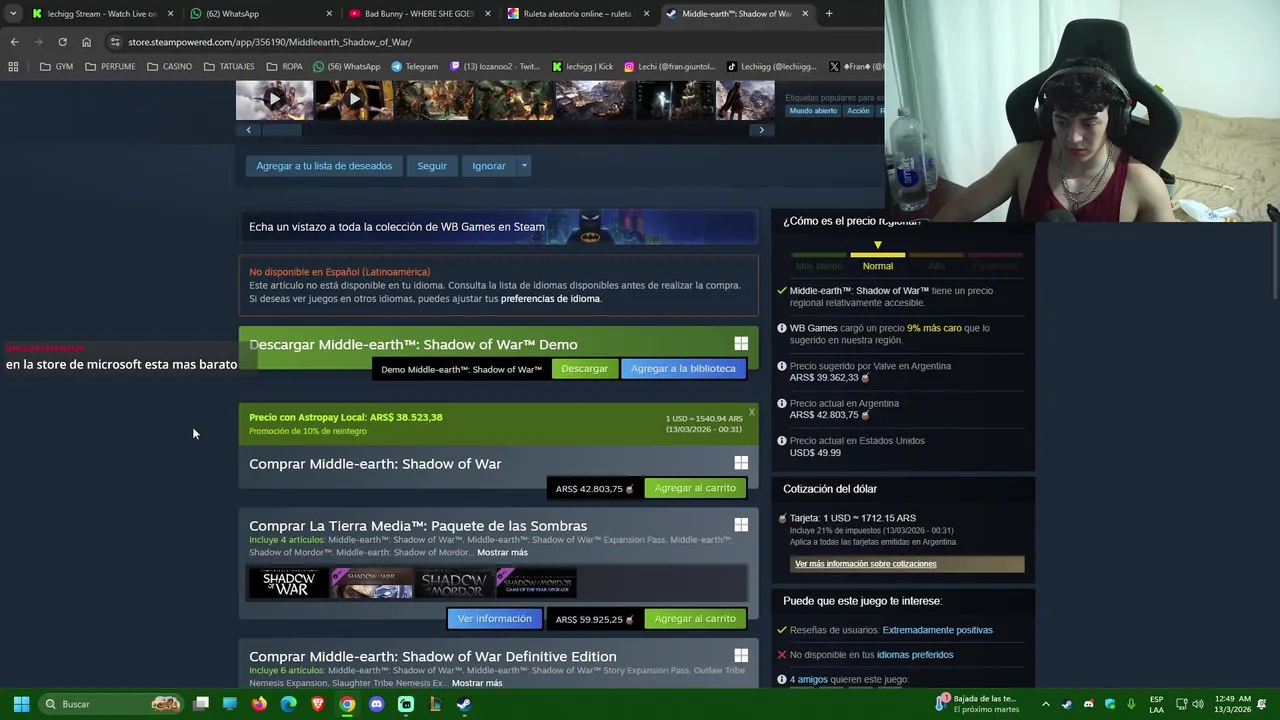Open Google Chrome from the taskbar
The width and height of the screenshot is (1280, 720).
(347, 704)
